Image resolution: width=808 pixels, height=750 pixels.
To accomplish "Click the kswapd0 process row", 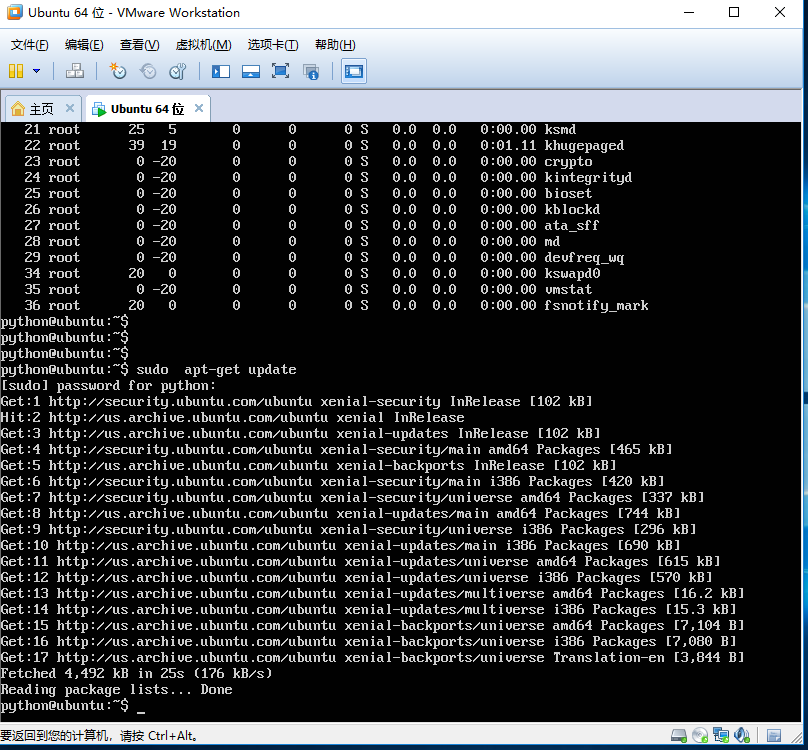I will [312, 274].
